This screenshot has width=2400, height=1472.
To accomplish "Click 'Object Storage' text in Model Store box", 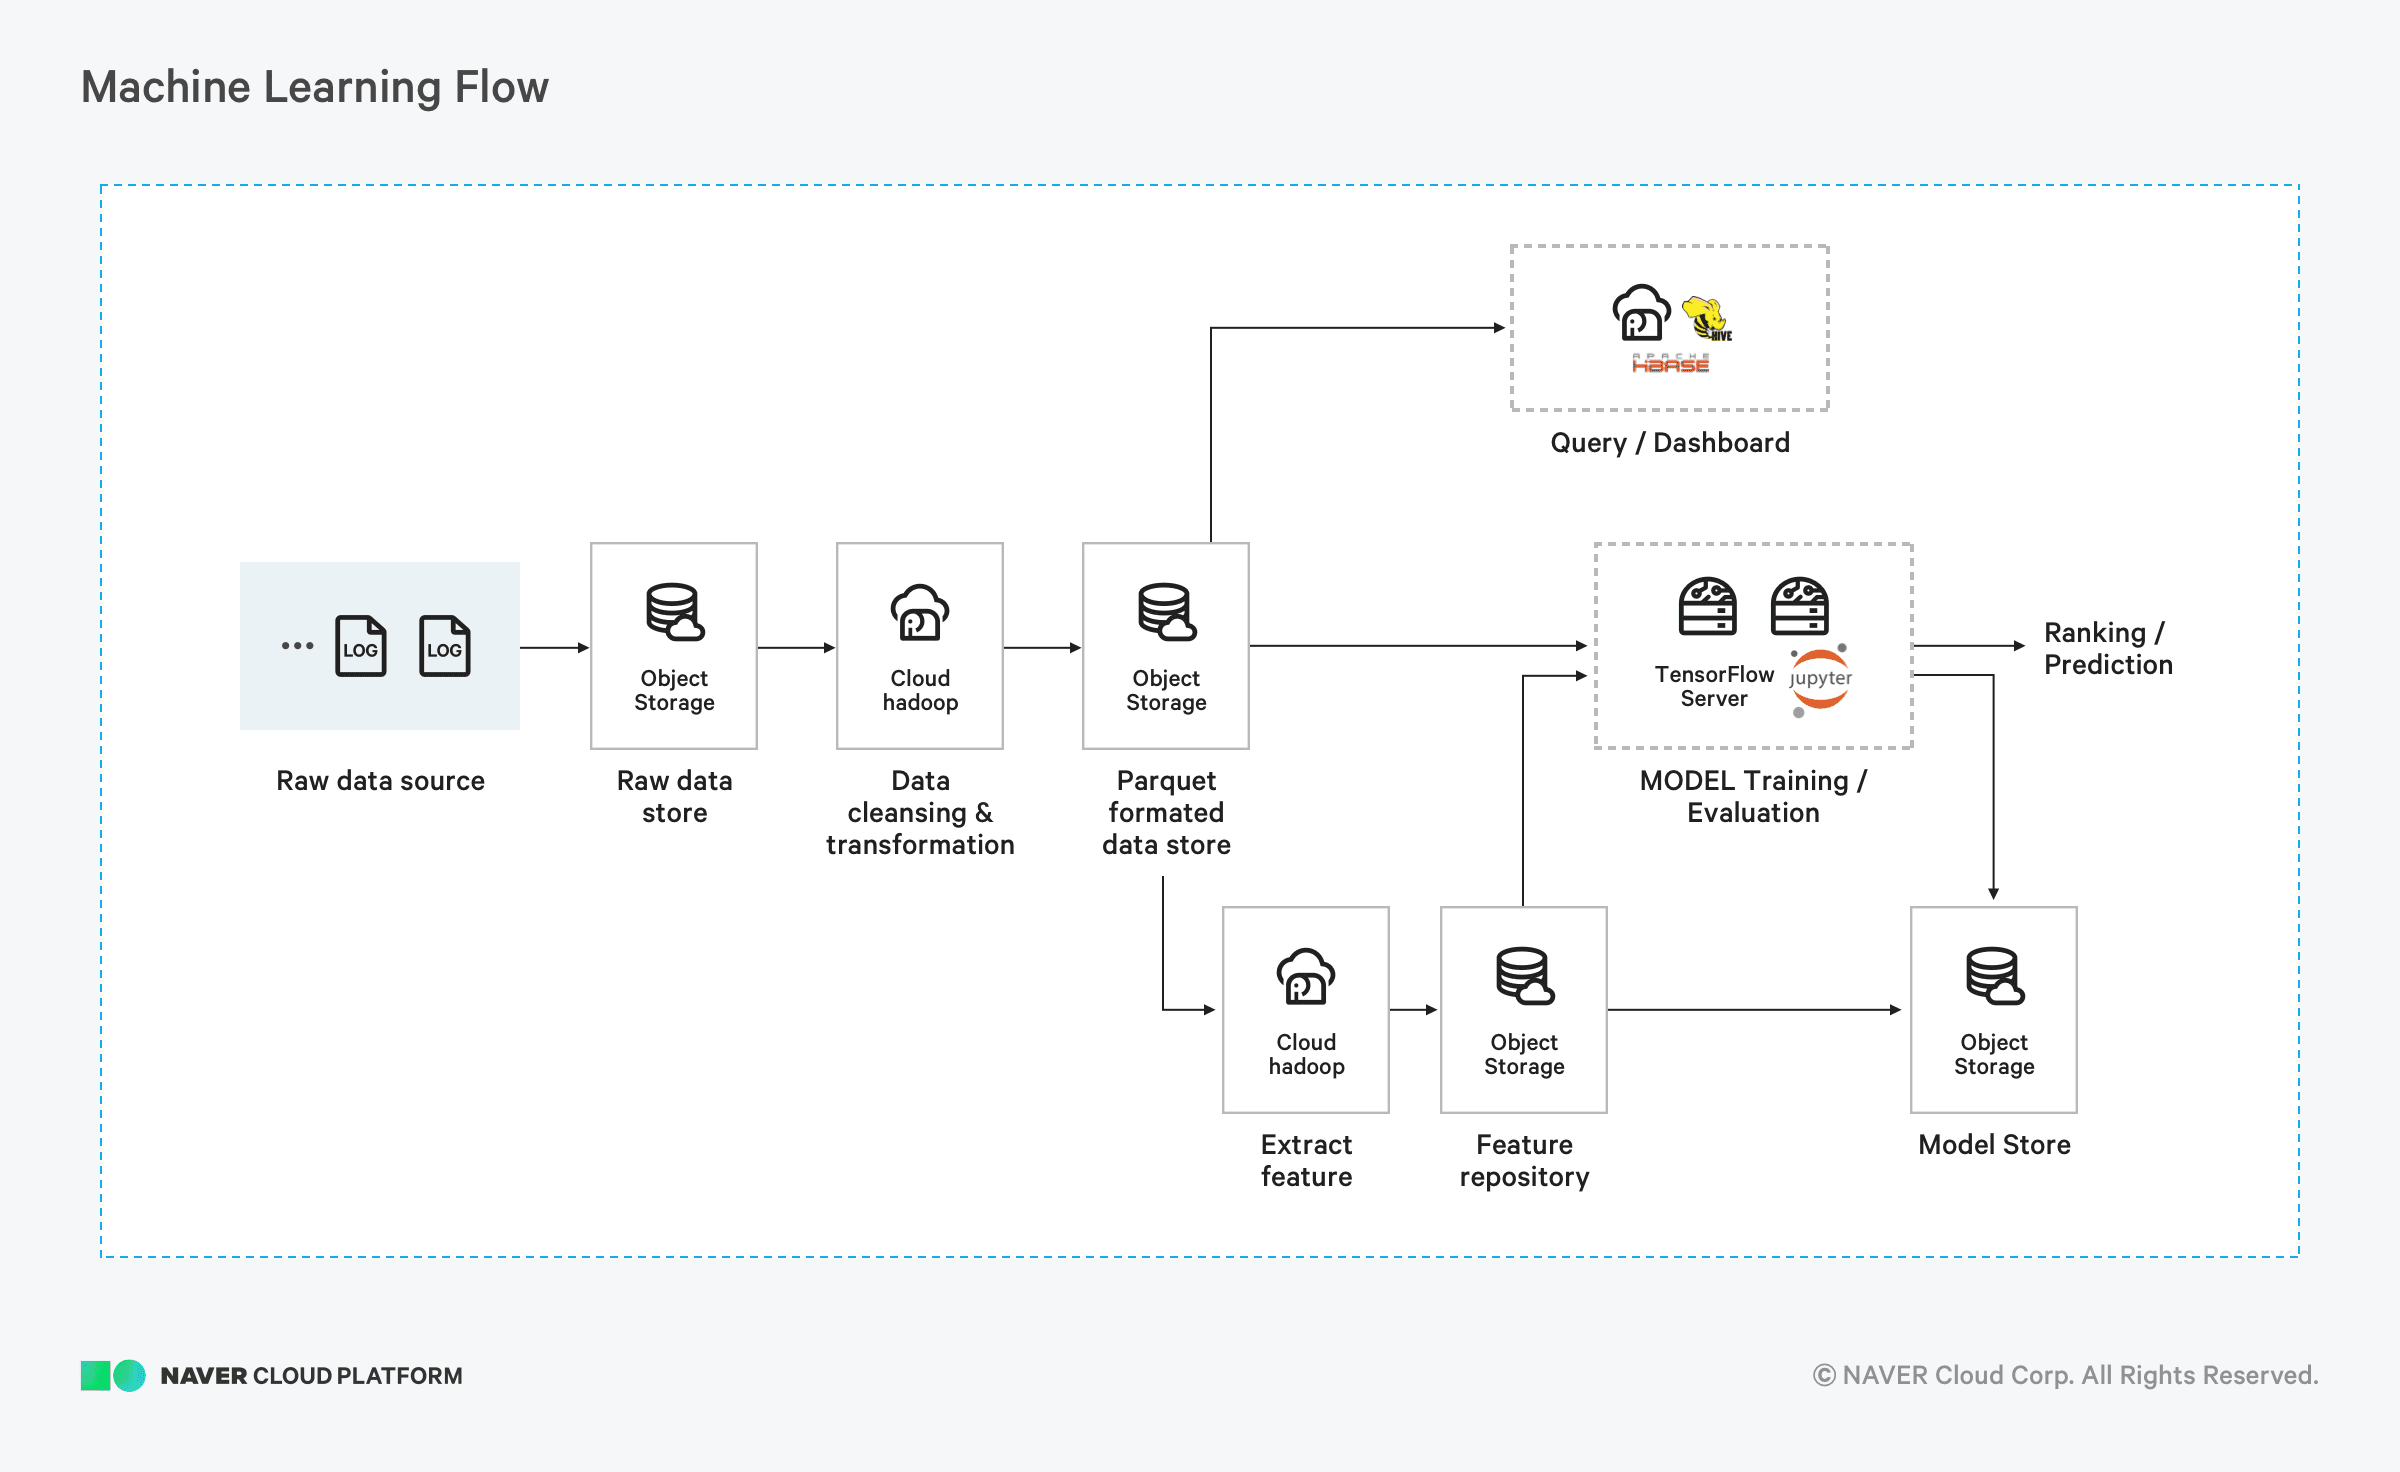I will point(1995,1055).
